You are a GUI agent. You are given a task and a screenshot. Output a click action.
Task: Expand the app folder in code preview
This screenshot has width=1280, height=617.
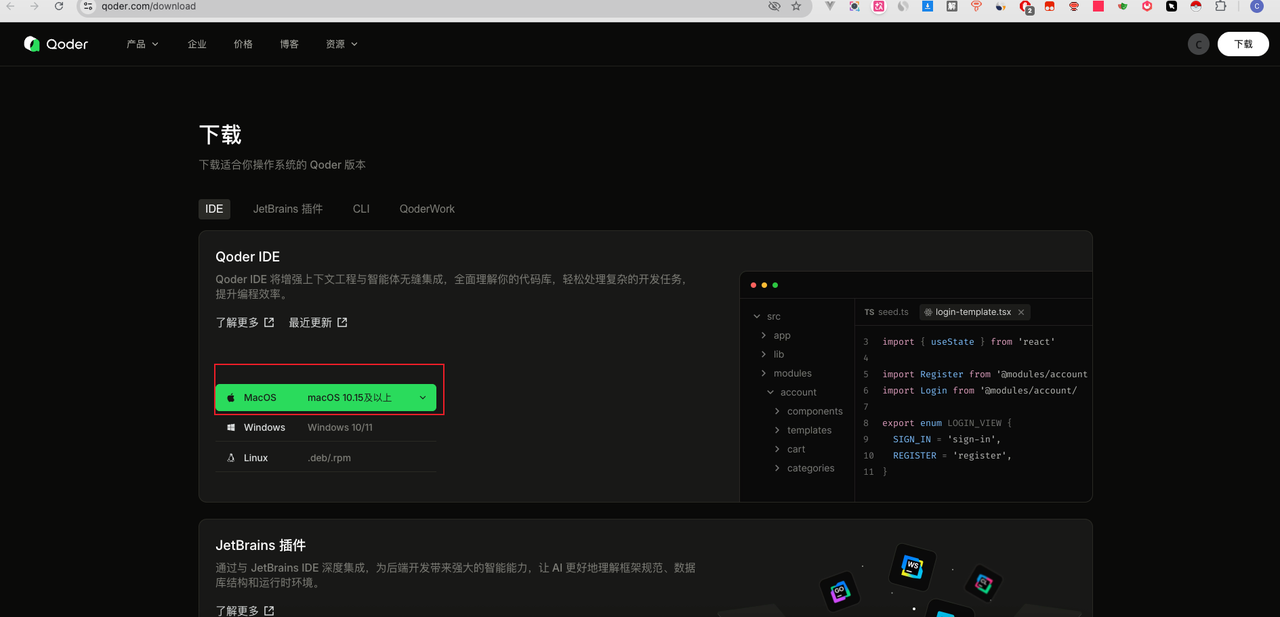(x=776, y=335)
